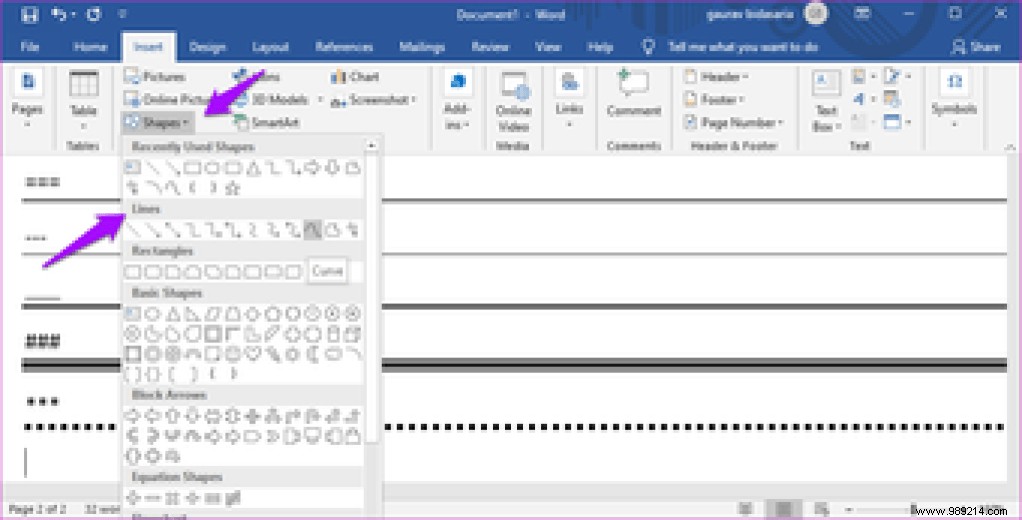
Task: Choose the Oval in Basic Shapes
Action: tap(153, 313)
